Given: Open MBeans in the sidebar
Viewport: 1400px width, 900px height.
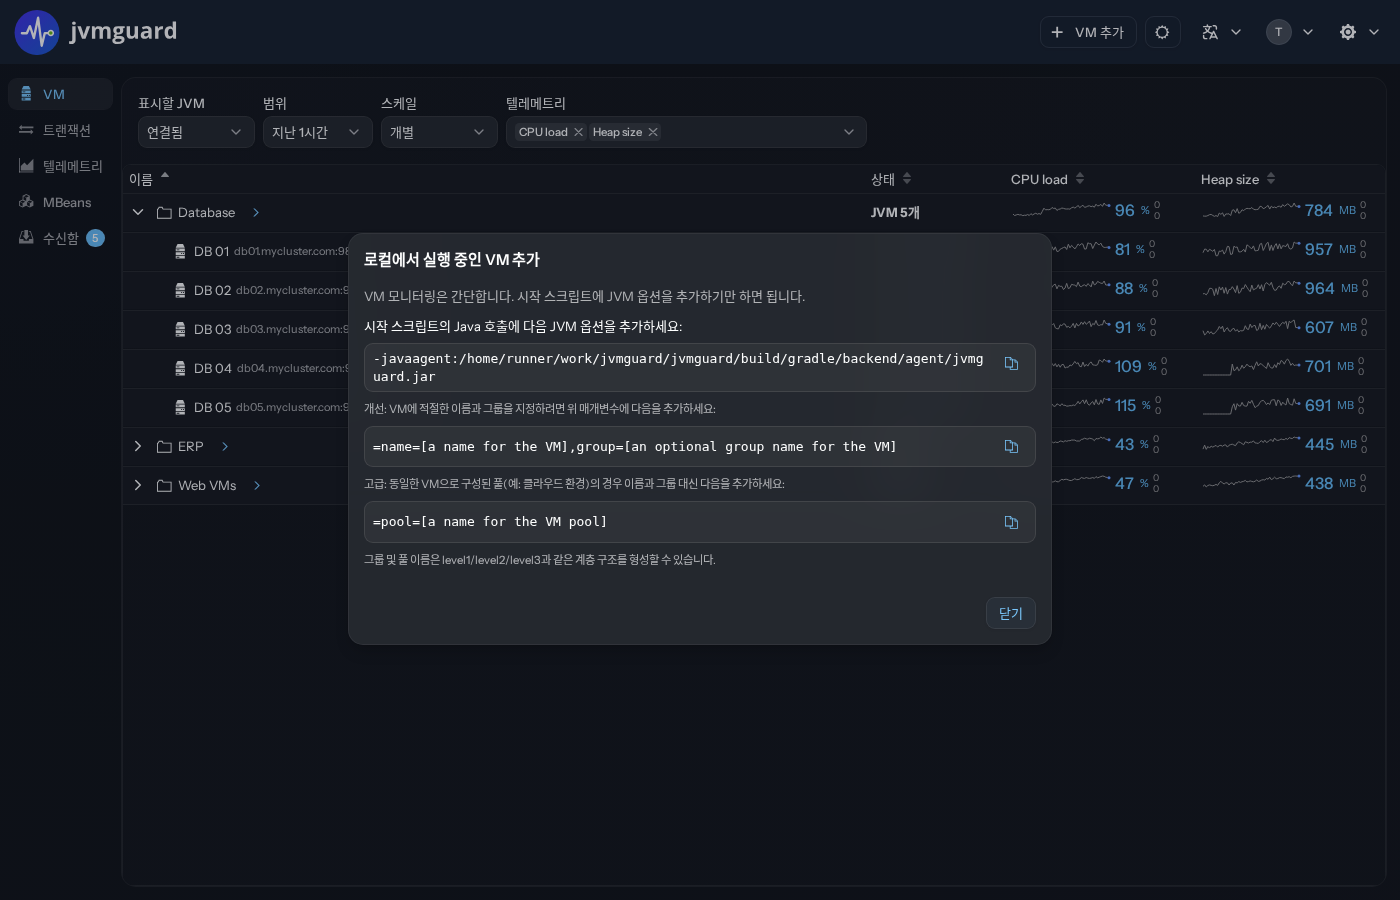Looking at the screenshot, I should click(60, 202).
